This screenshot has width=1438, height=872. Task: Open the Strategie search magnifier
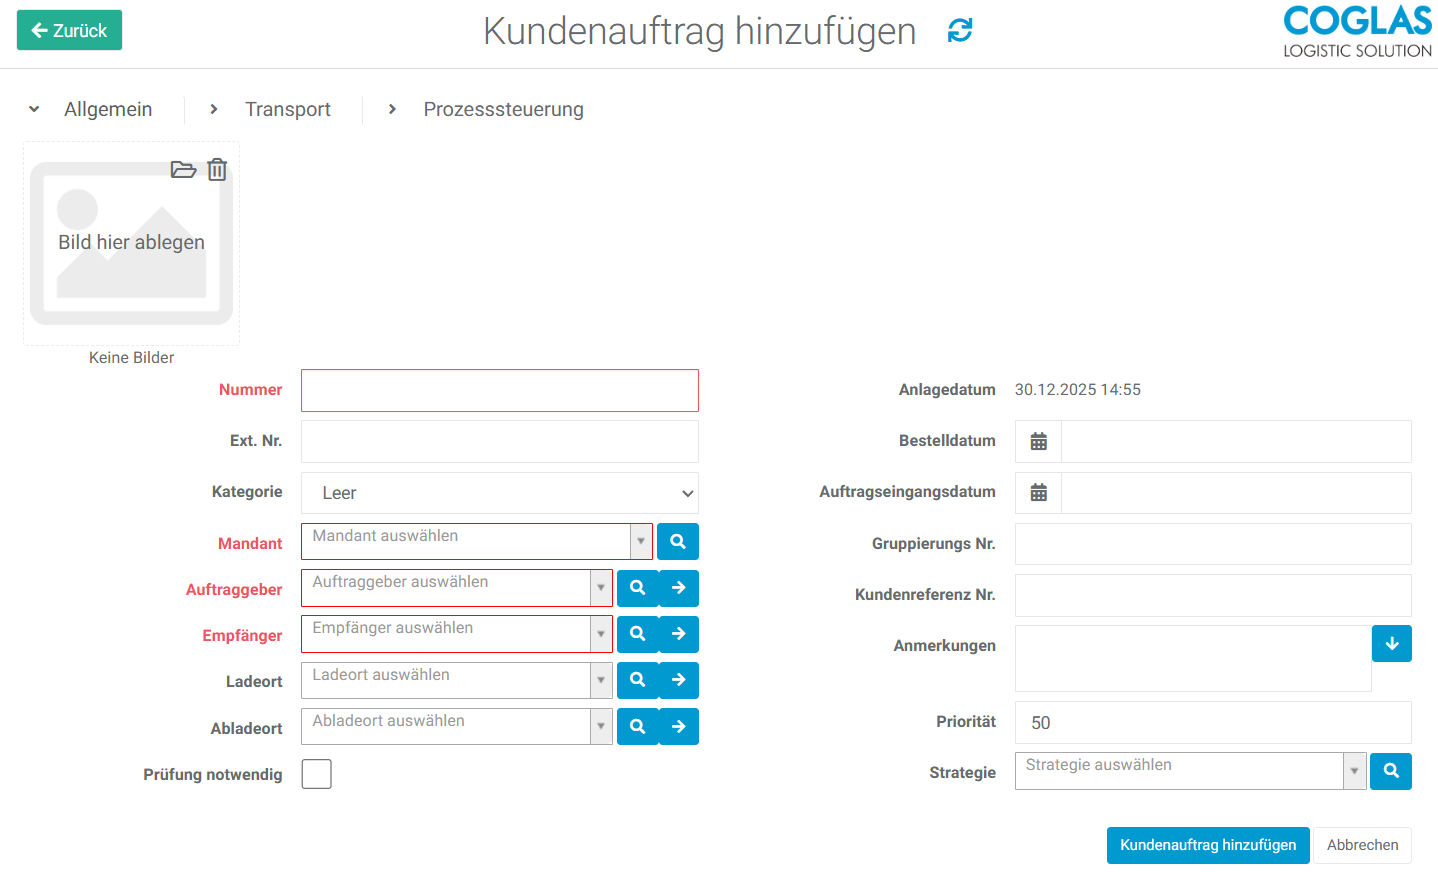point(1391,771)
